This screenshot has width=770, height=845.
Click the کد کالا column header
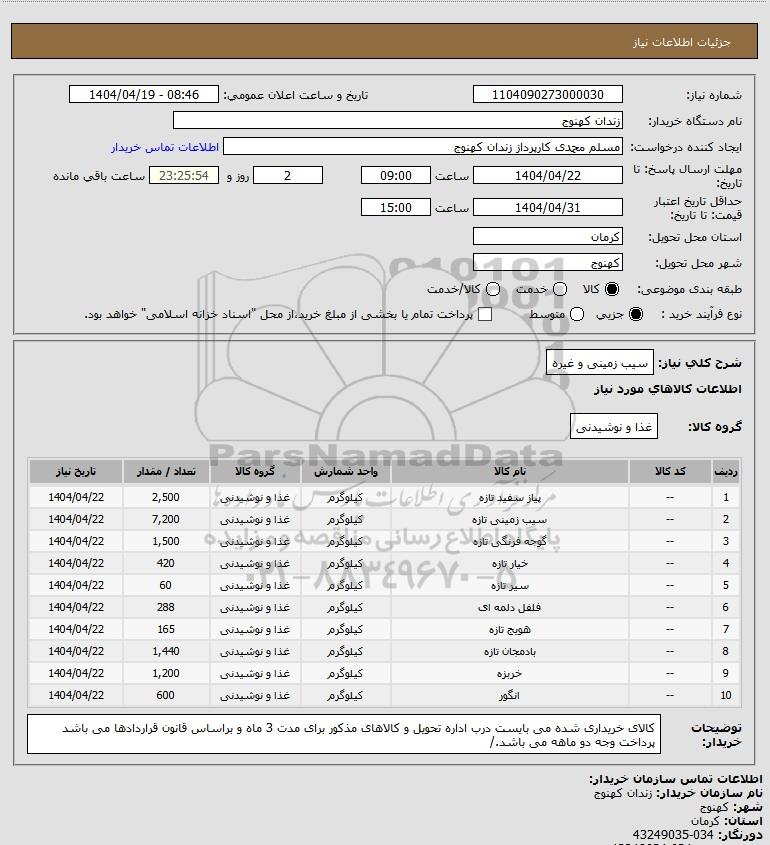670,472
